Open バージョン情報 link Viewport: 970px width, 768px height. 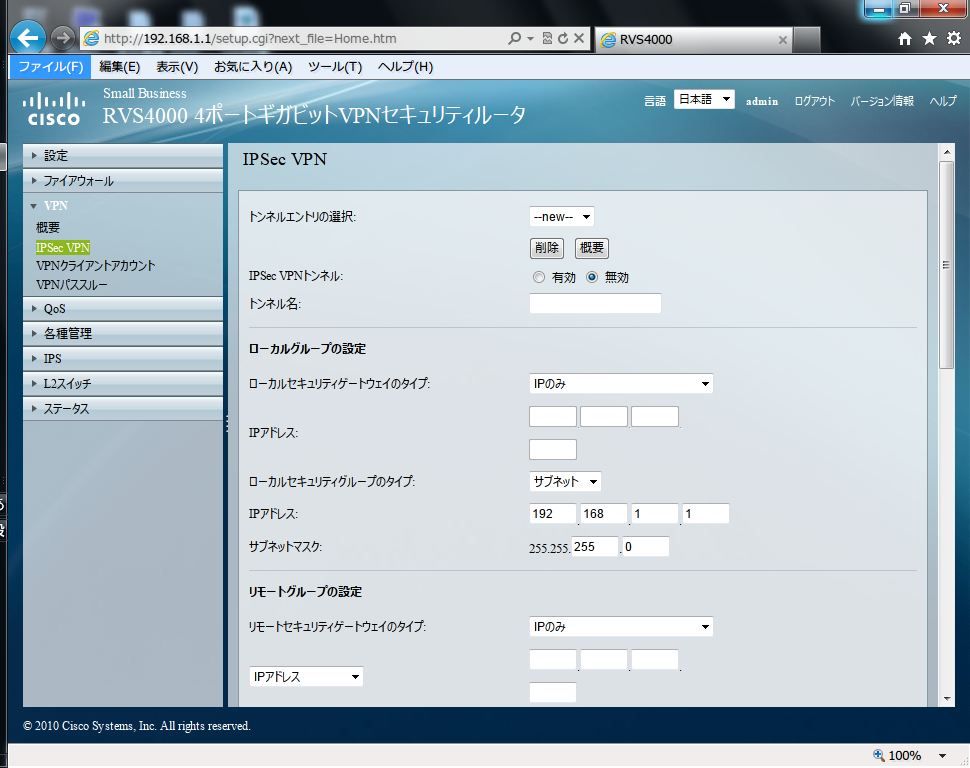(882, 101)
